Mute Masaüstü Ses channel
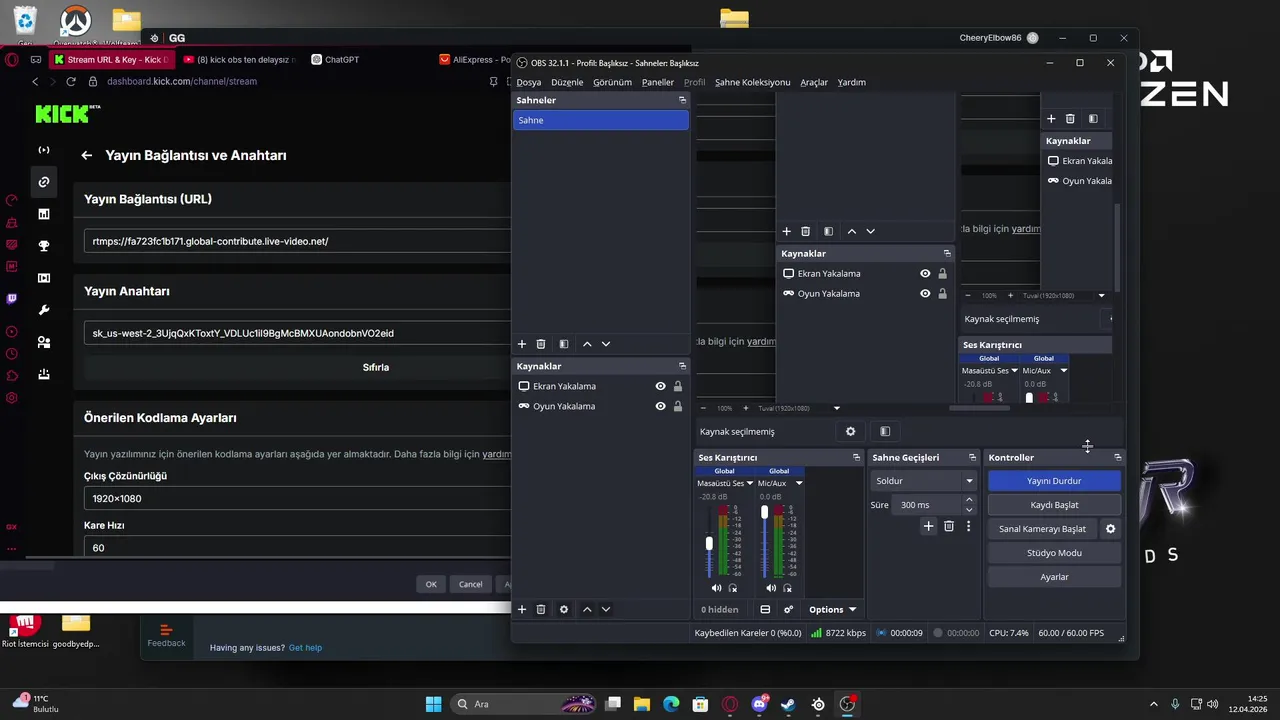This screenshot has height=720, width=1280. (x=716, y=588)
